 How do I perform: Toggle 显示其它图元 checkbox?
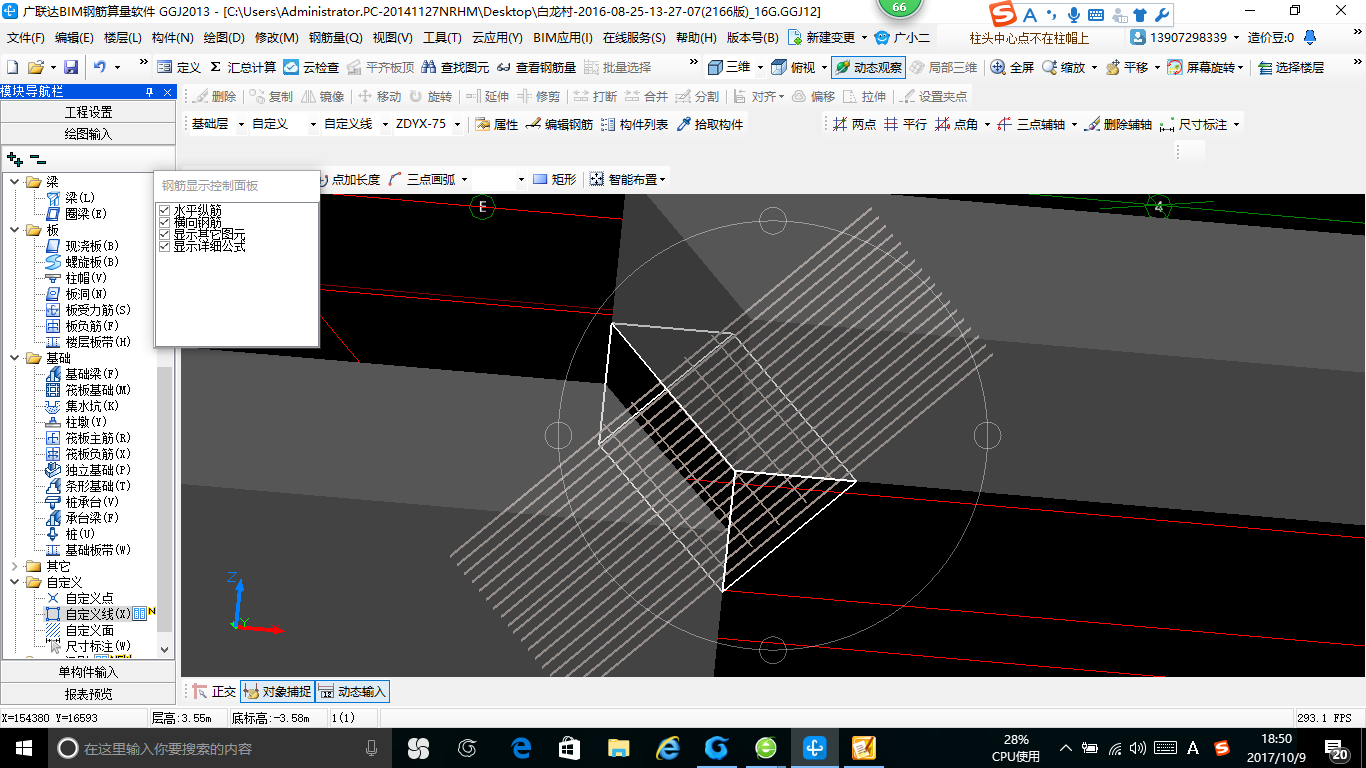click(x=165, y=234)
